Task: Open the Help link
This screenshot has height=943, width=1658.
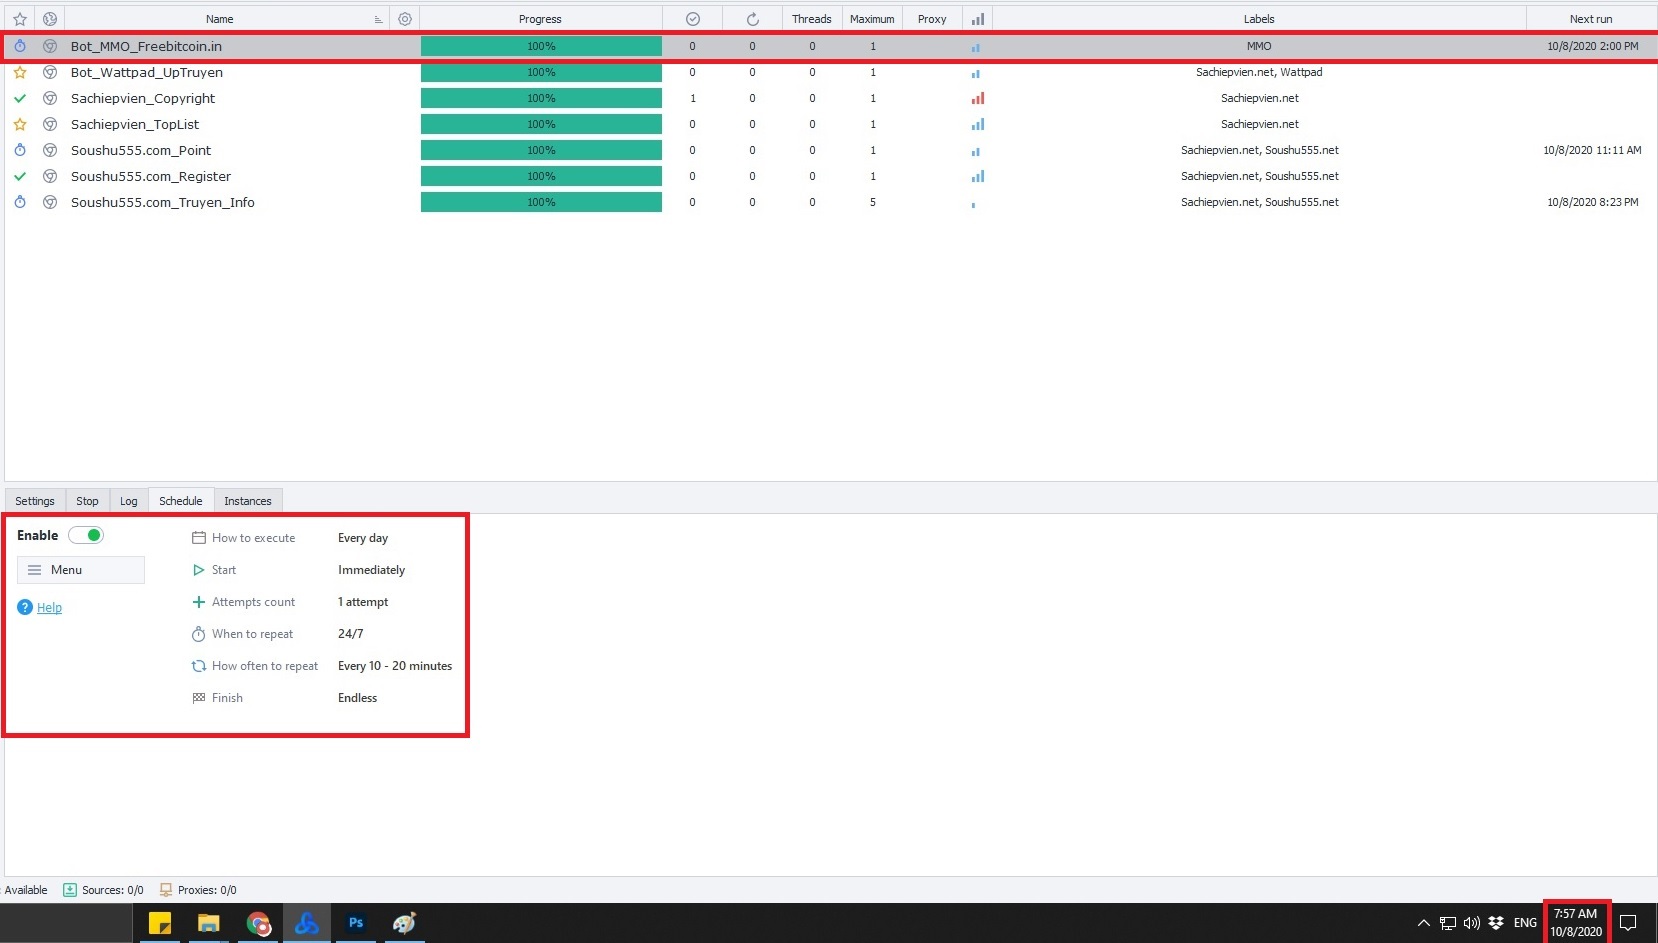Action: pos(49,608)
